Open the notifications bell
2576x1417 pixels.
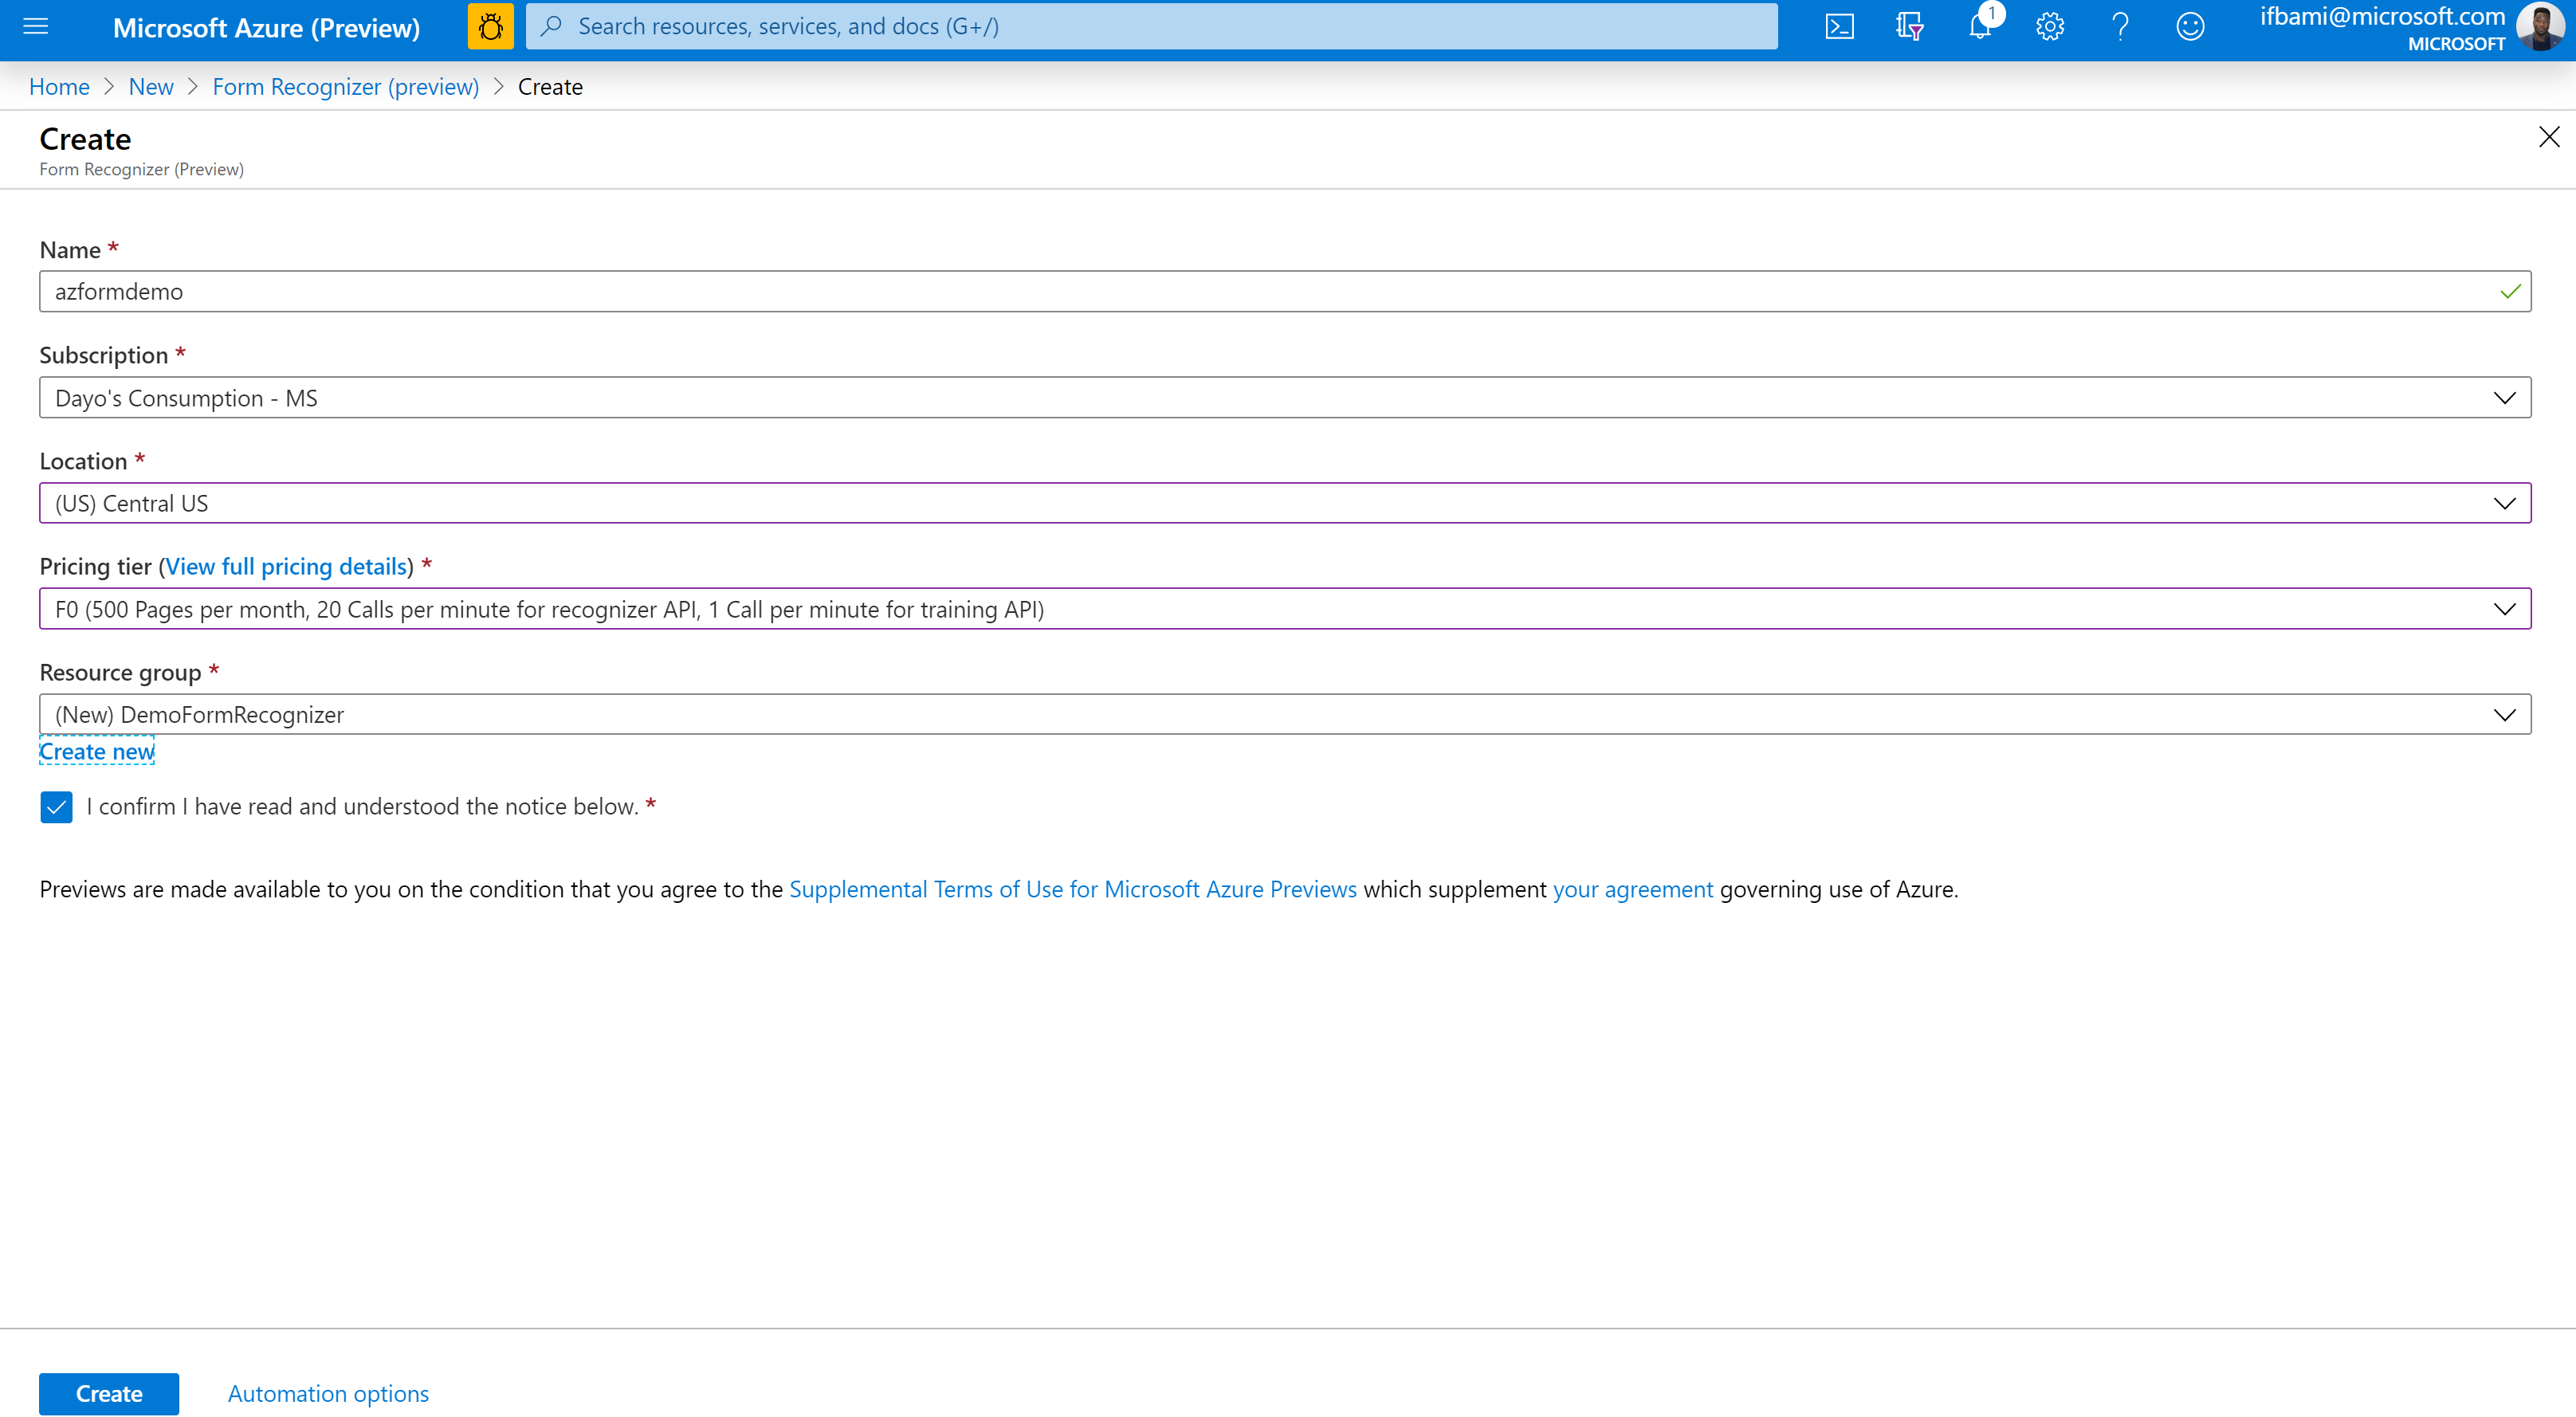(1979, 27)
